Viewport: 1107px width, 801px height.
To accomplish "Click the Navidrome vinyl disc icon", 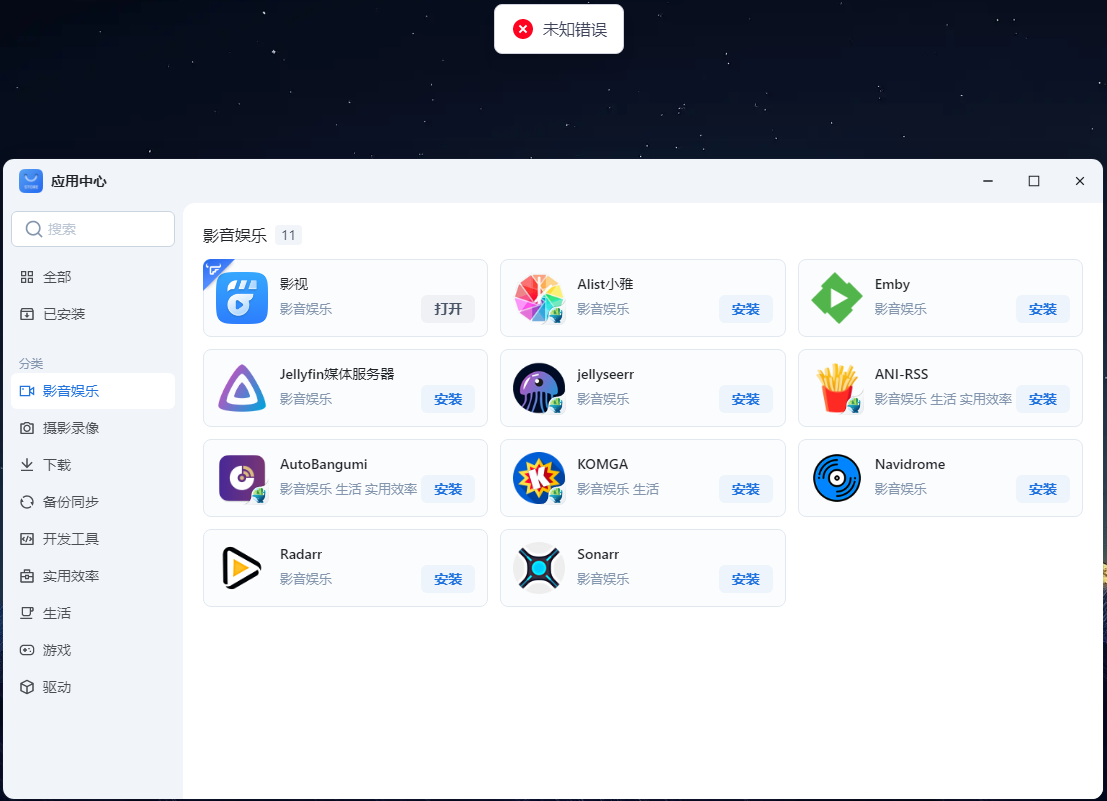I will (837, 478).
